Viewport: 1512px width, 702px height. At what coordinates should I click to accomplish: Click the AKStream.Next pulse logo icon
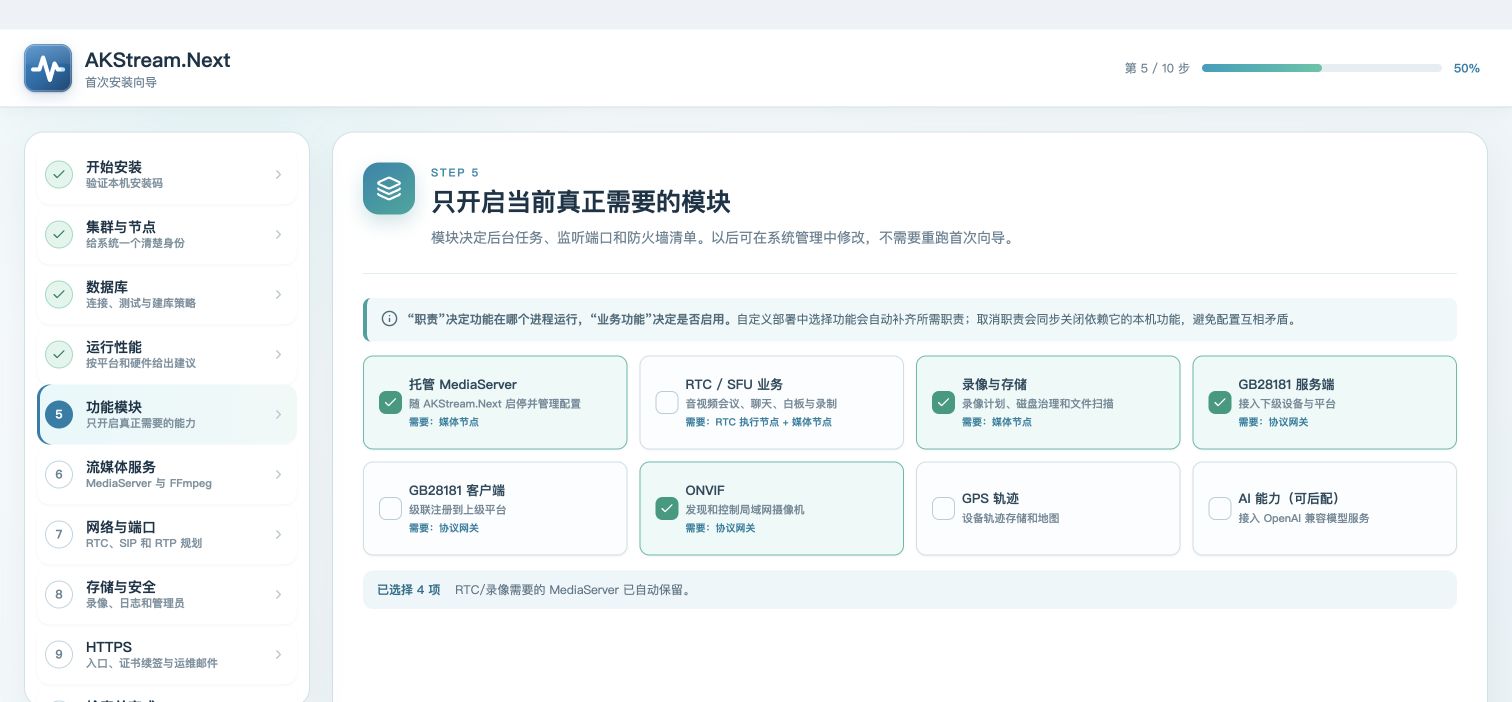coord(48,68)
